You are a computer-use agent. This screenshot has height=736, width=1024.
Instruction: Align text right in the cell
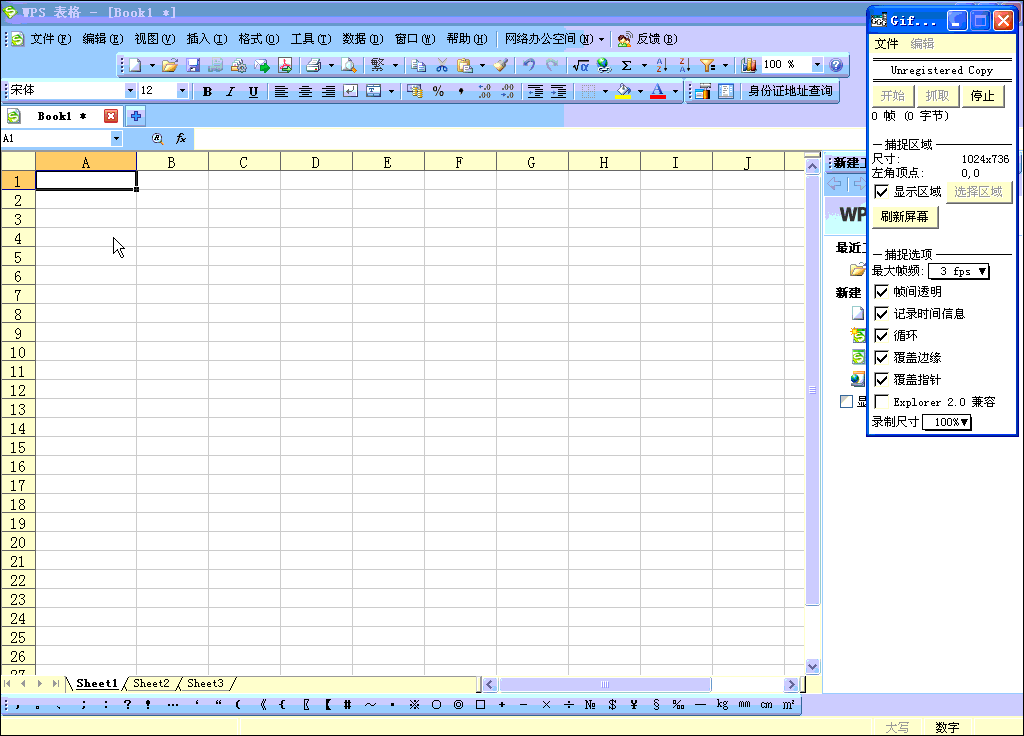click(x=328, y=91)
